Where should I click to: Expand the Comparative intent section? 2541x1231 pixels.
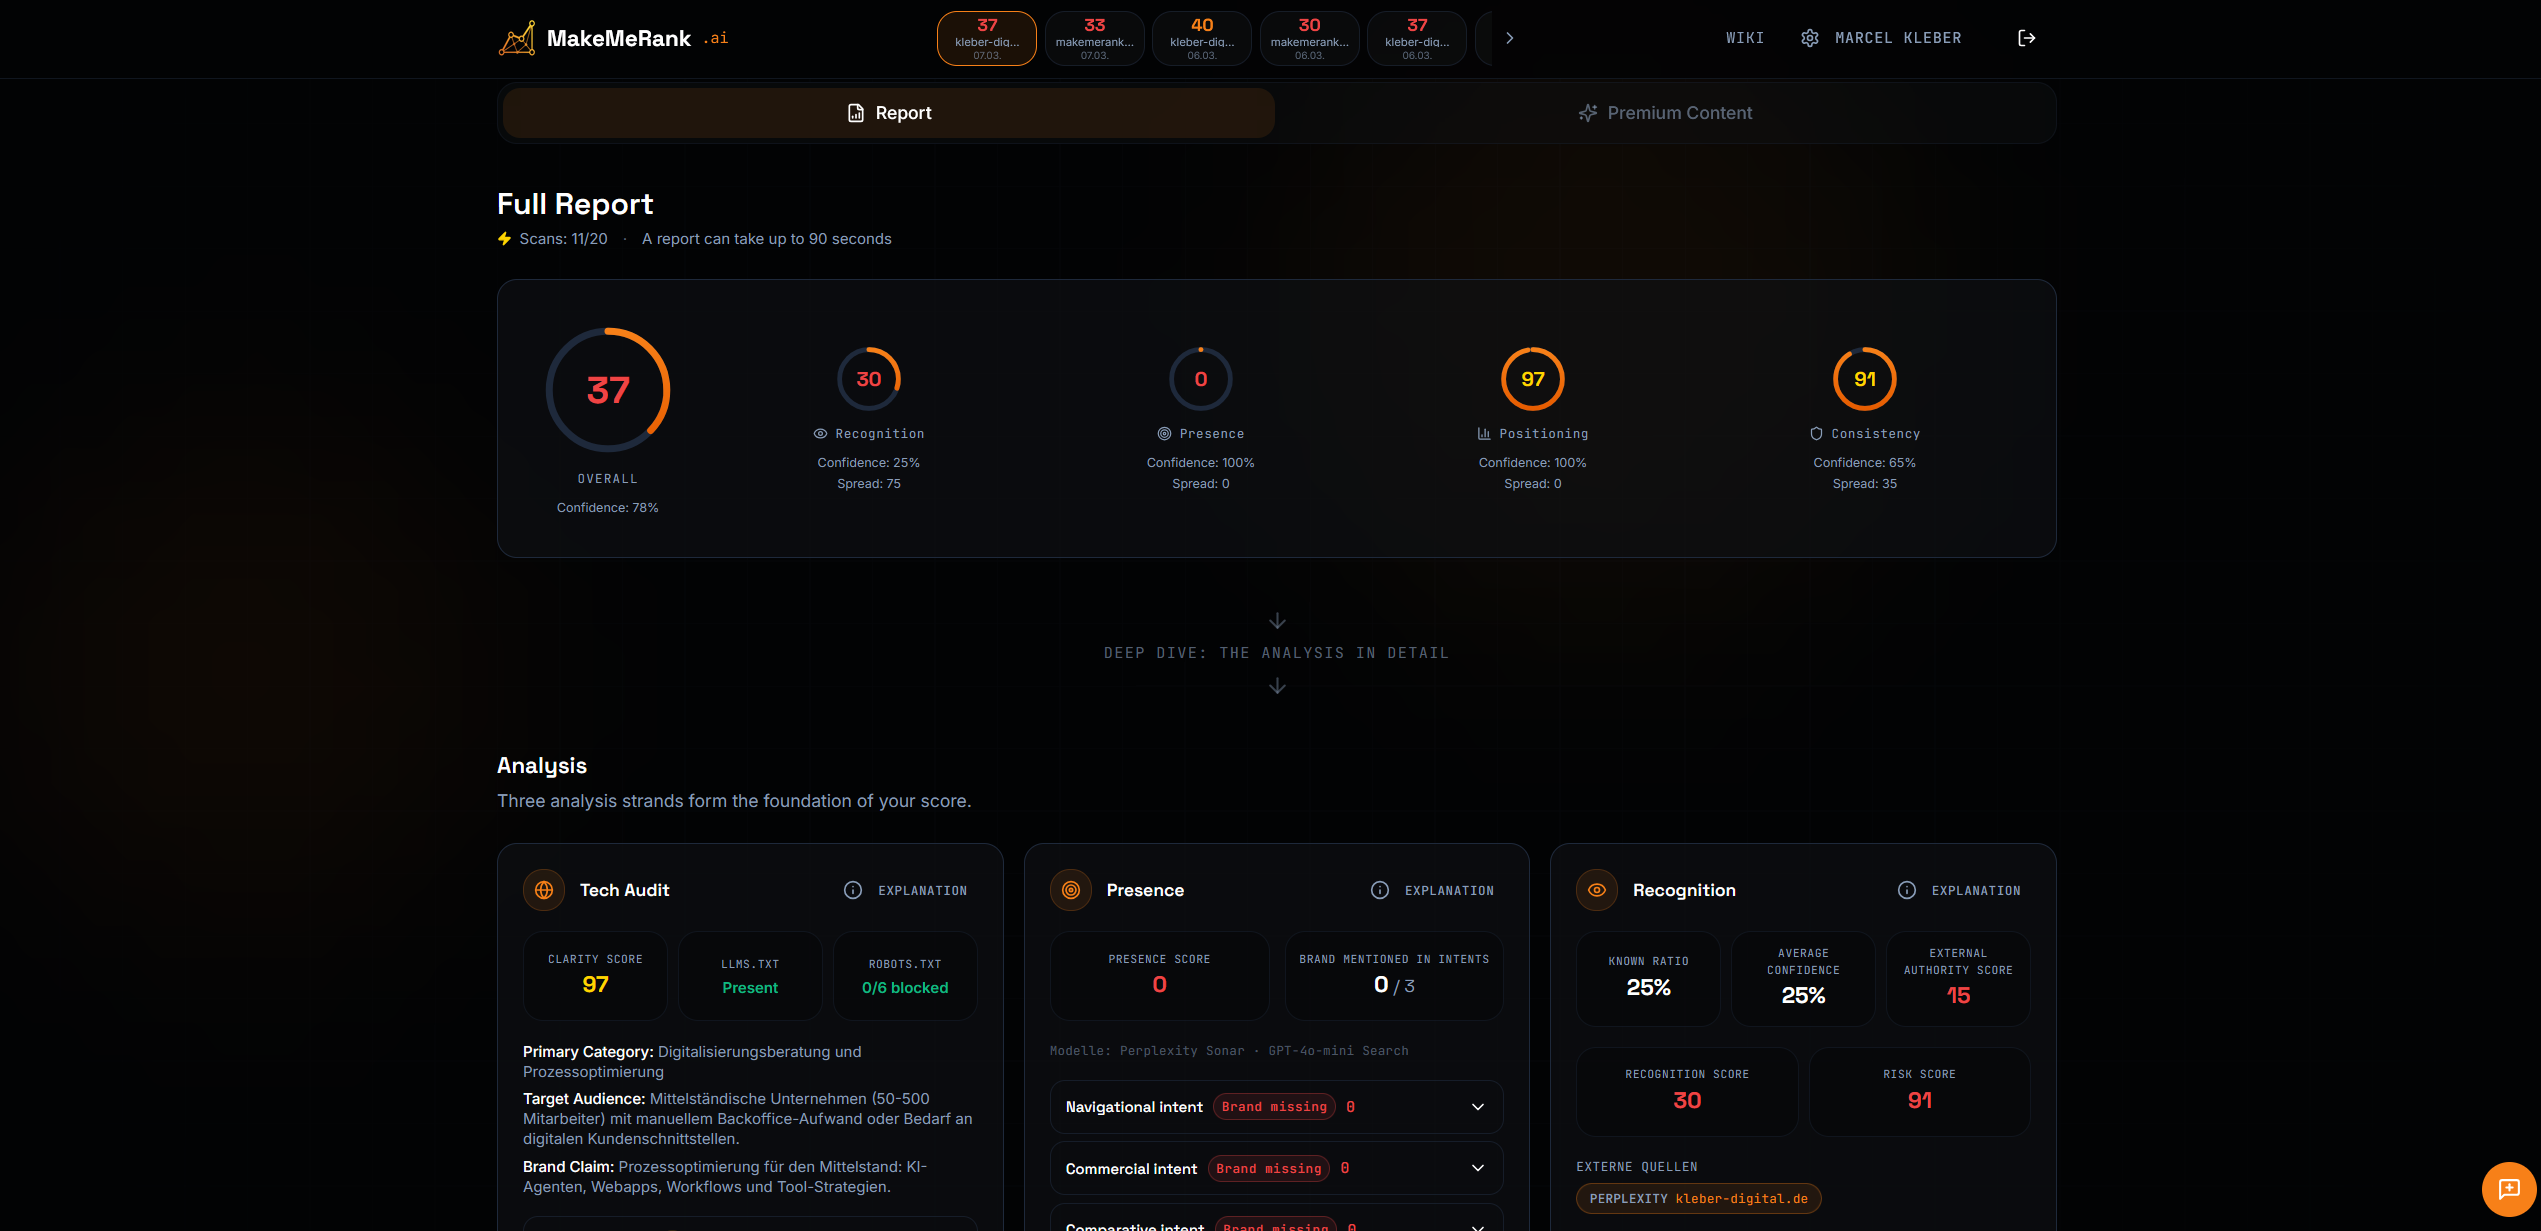tap(1477, 1225)
